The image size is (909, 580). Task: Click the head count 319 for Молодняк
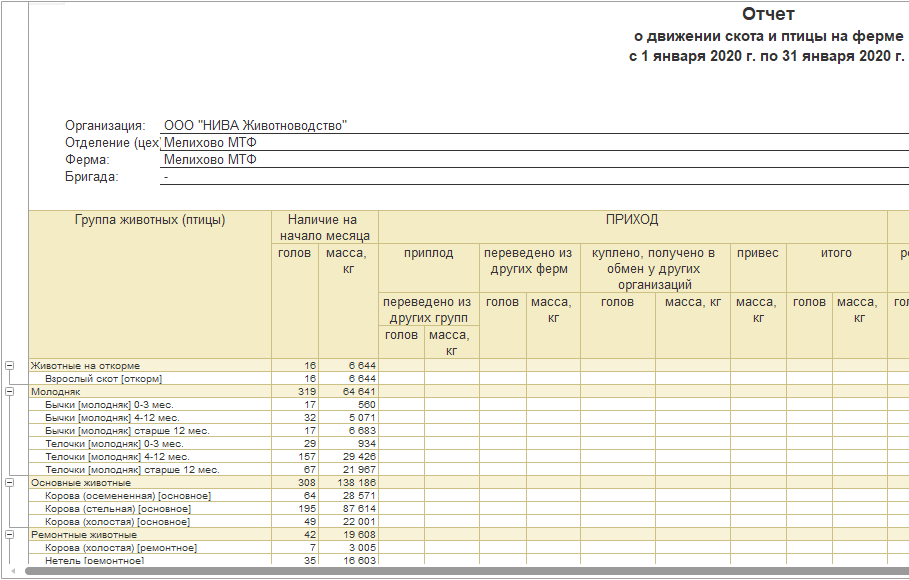pyautogui.click(x=307, y=392)
